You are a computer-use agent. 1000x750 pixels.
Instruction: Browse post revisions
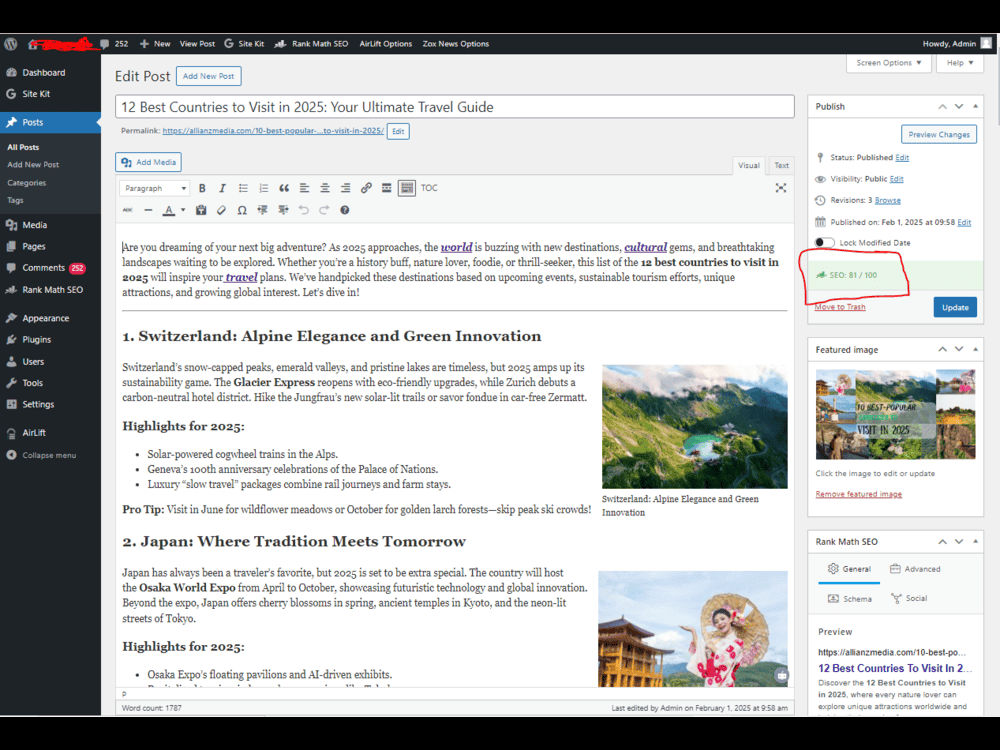point(887,200)
